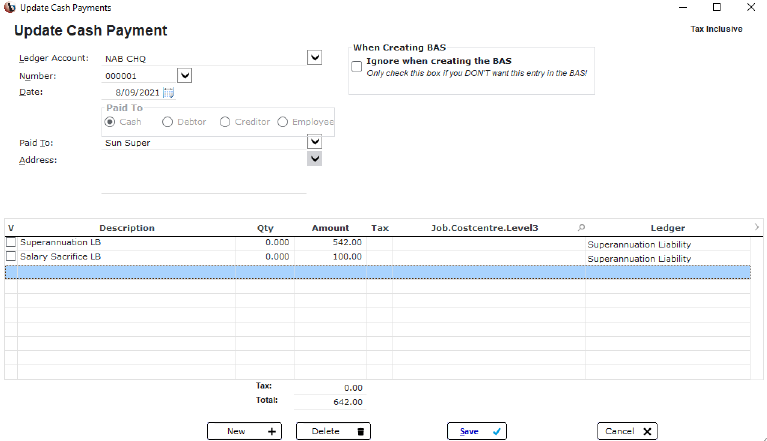Image resolution: width=767 pixels, height=441 pixels.
Task: Click the Amount column header
Action: (x=330, y=228)
